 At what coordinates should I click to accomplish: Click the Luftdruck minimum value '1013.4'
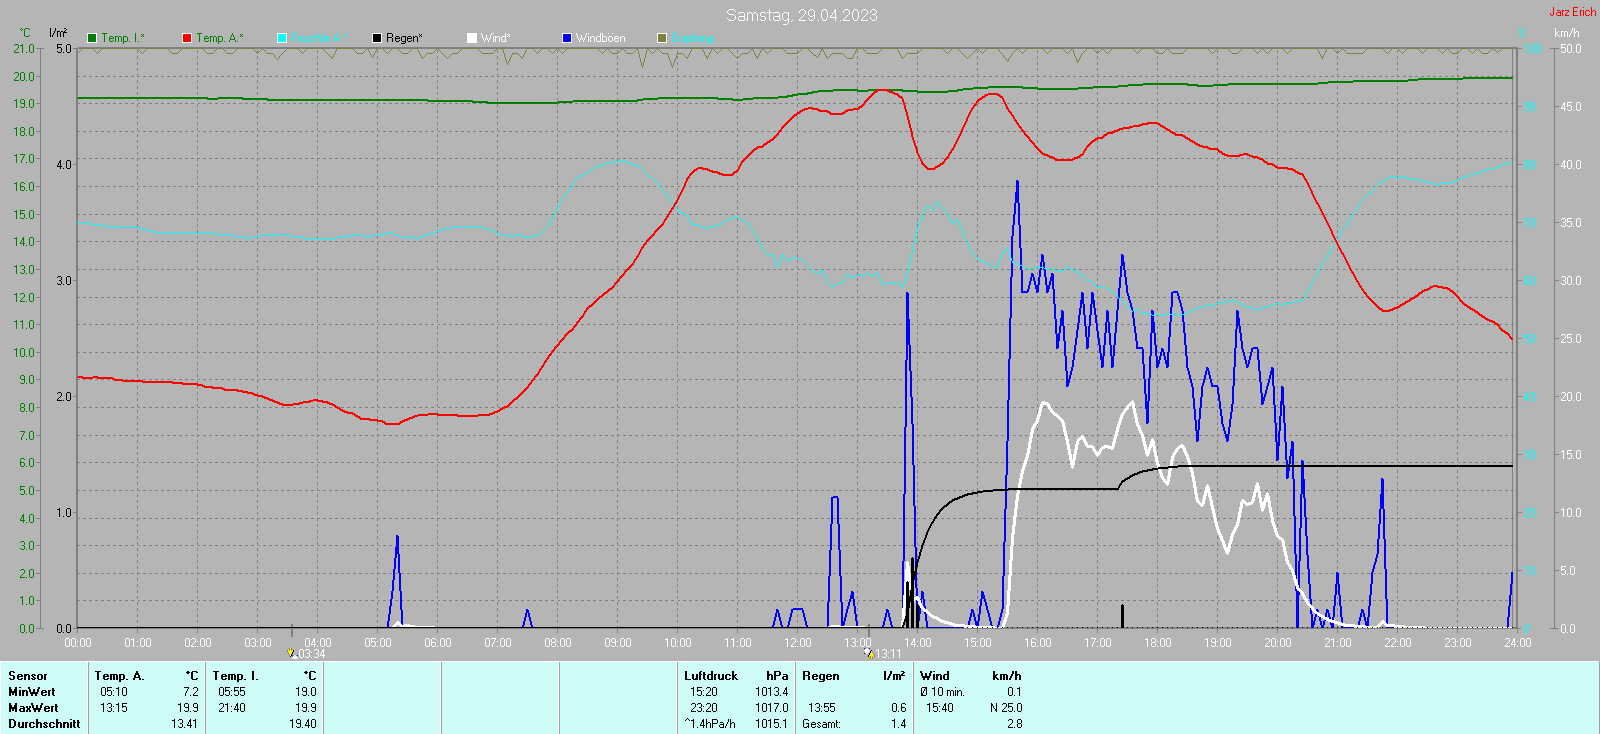click(772, 692)
